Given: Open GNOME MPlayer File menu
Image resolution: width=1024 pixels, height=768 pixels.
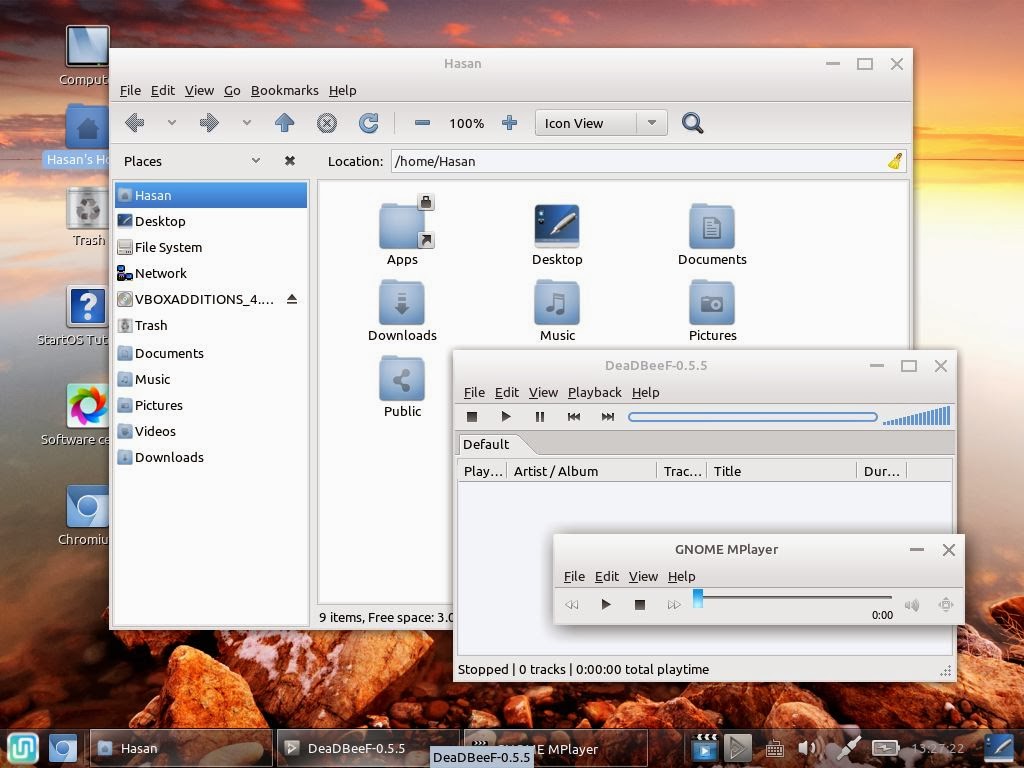Looking at the screenshot, I should (574, 577).
